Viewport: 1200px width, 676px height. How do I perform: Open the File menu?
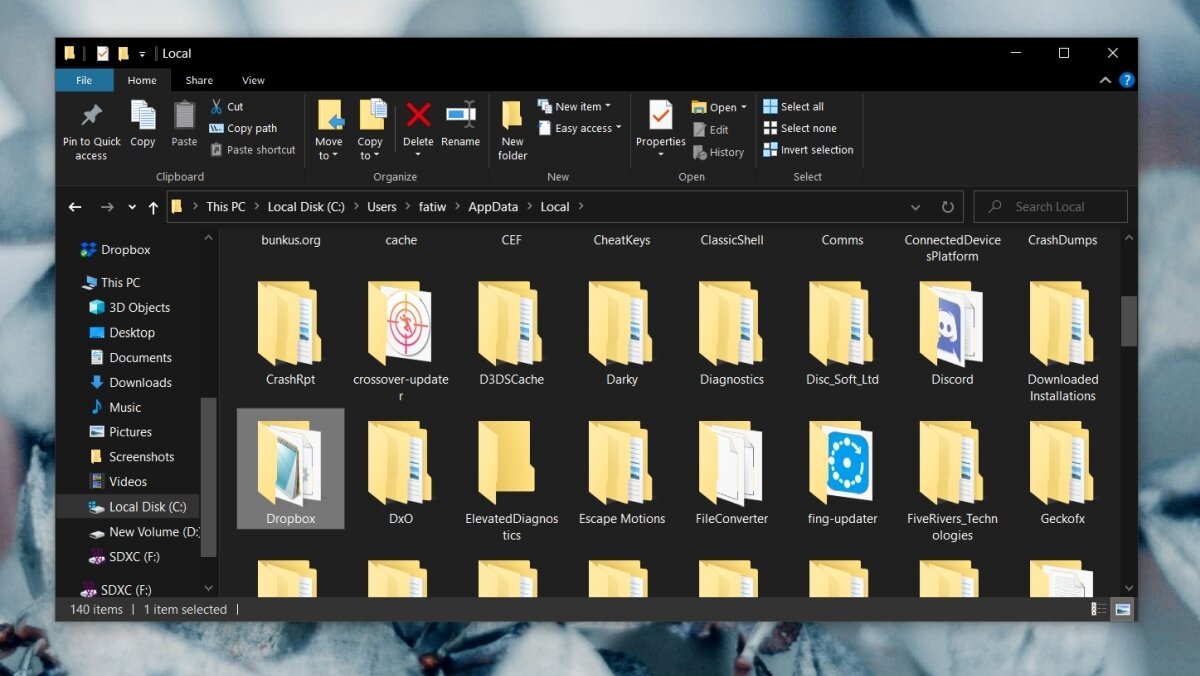(84, 80)
